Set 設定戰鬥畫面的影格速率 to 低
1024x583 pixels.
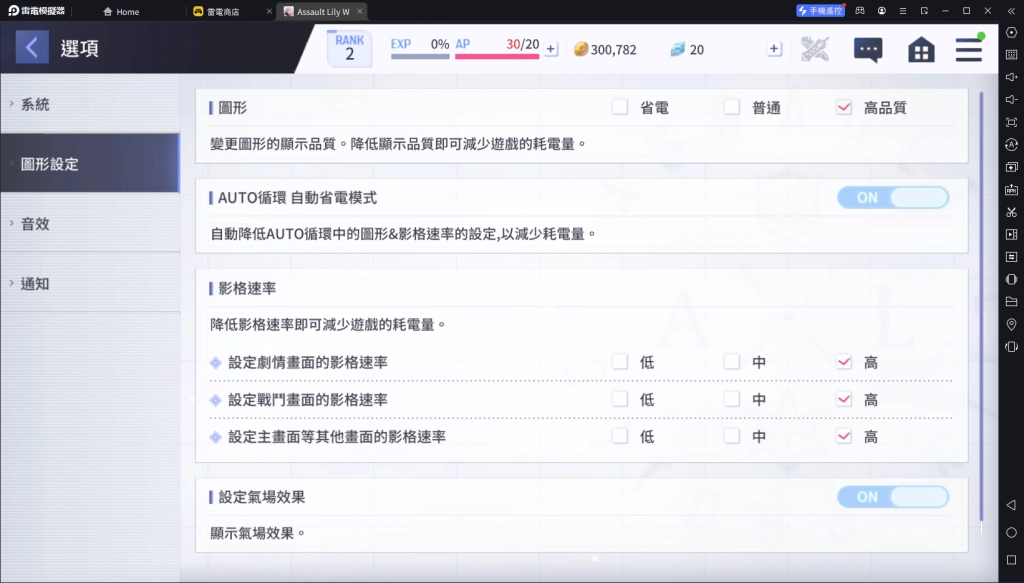pyautogui.click(x=620, y=399)
